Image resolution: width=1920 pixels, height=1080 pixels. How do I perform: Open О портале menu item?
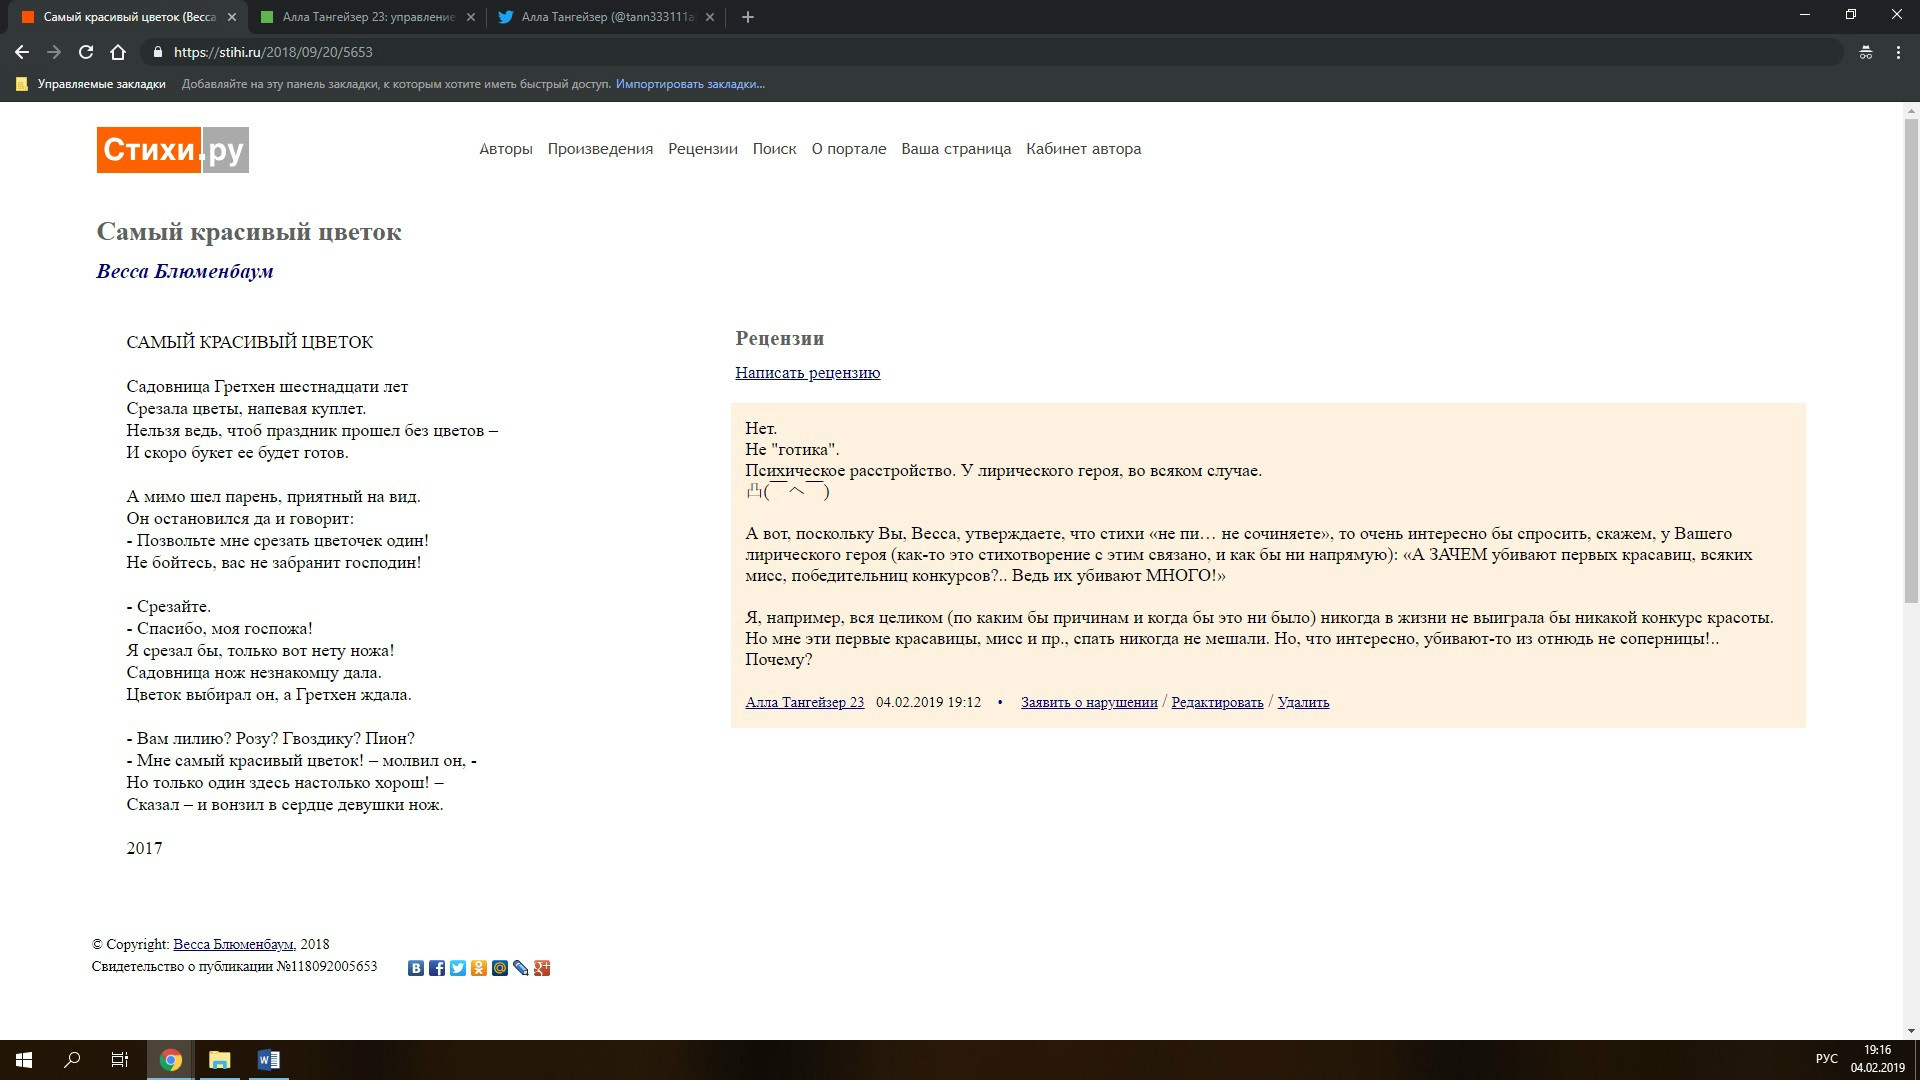(849, 149)
